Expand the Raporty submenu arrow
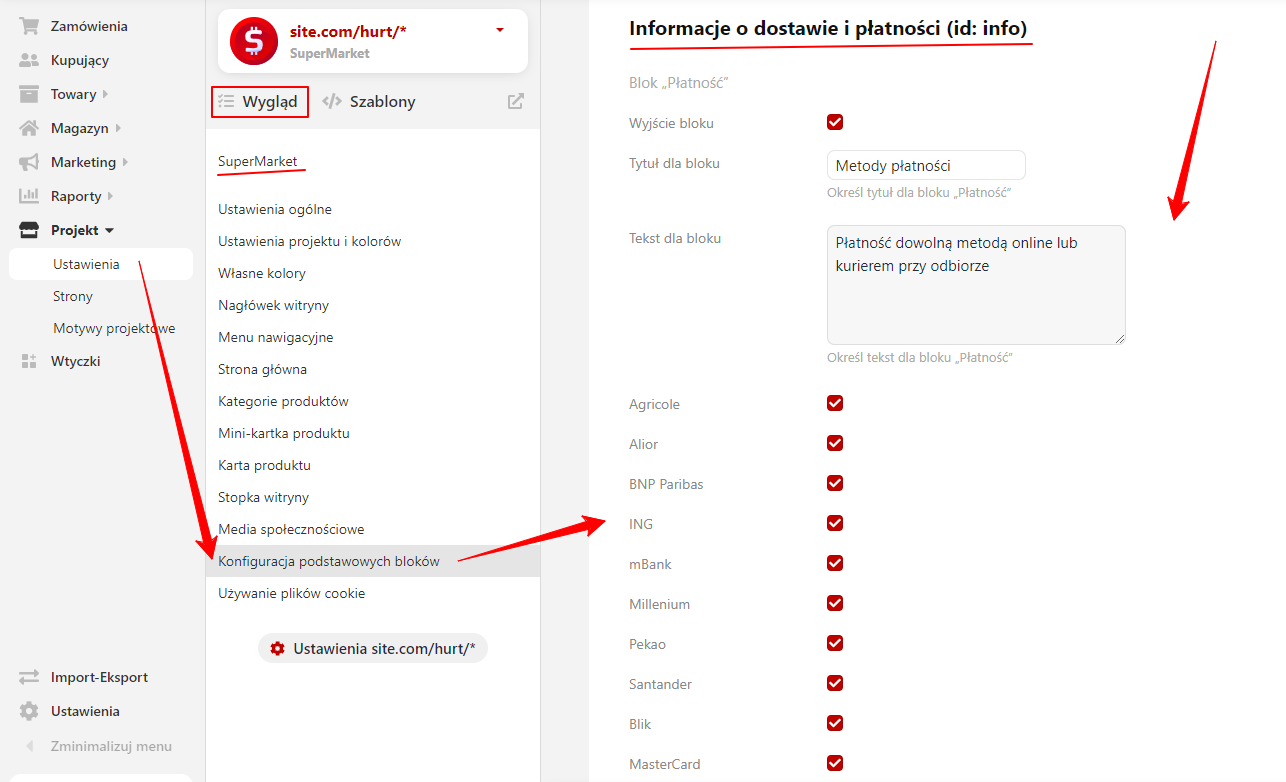The width and height of the screenshot is (1286, 782). pos(110,196)
